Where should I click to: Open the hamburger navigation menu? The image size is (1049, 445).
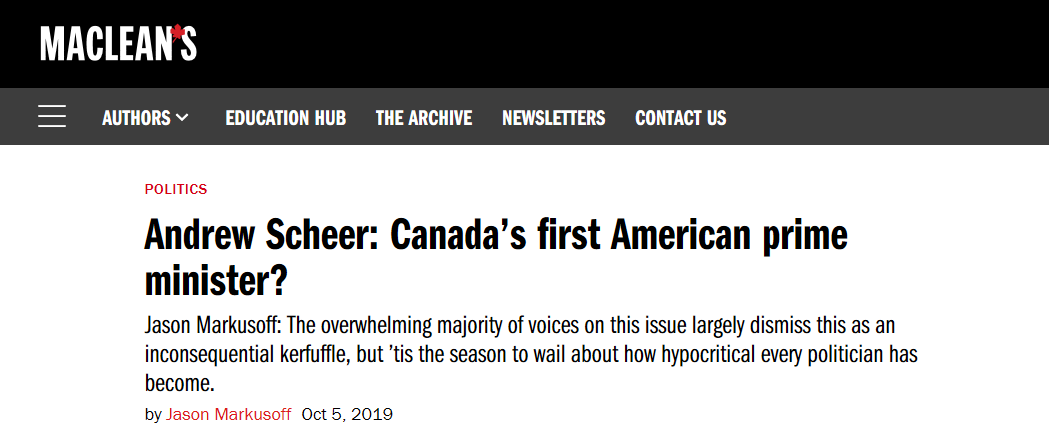52,117
